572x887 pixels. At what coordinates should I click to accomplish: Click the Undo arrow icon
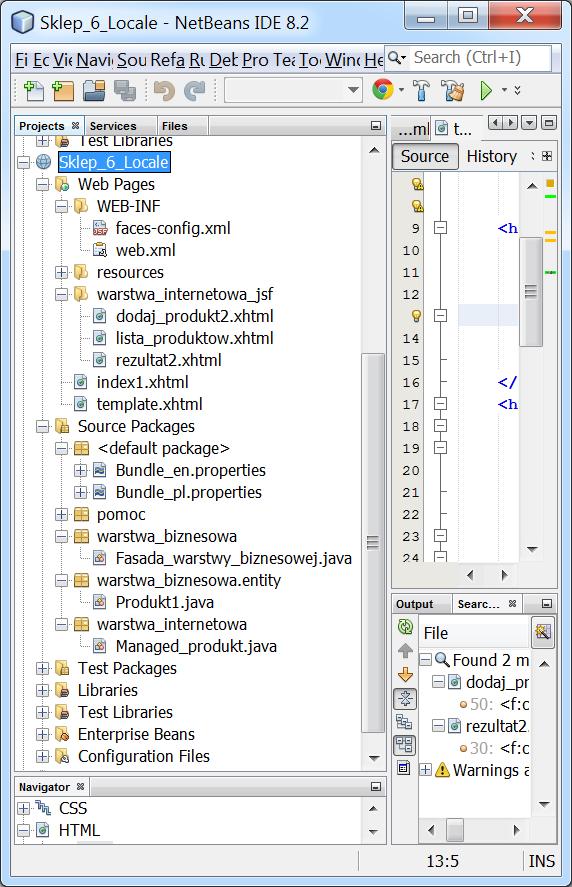pyautogui.click(x=164, y=91)
